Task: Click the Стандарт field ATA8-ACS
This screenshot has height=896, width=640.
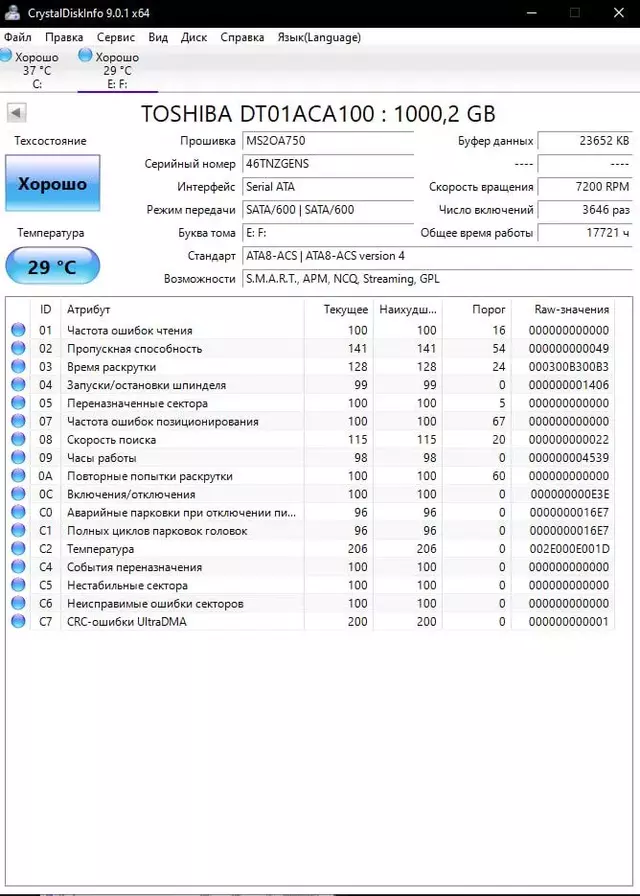Action: tap(437, 256)
